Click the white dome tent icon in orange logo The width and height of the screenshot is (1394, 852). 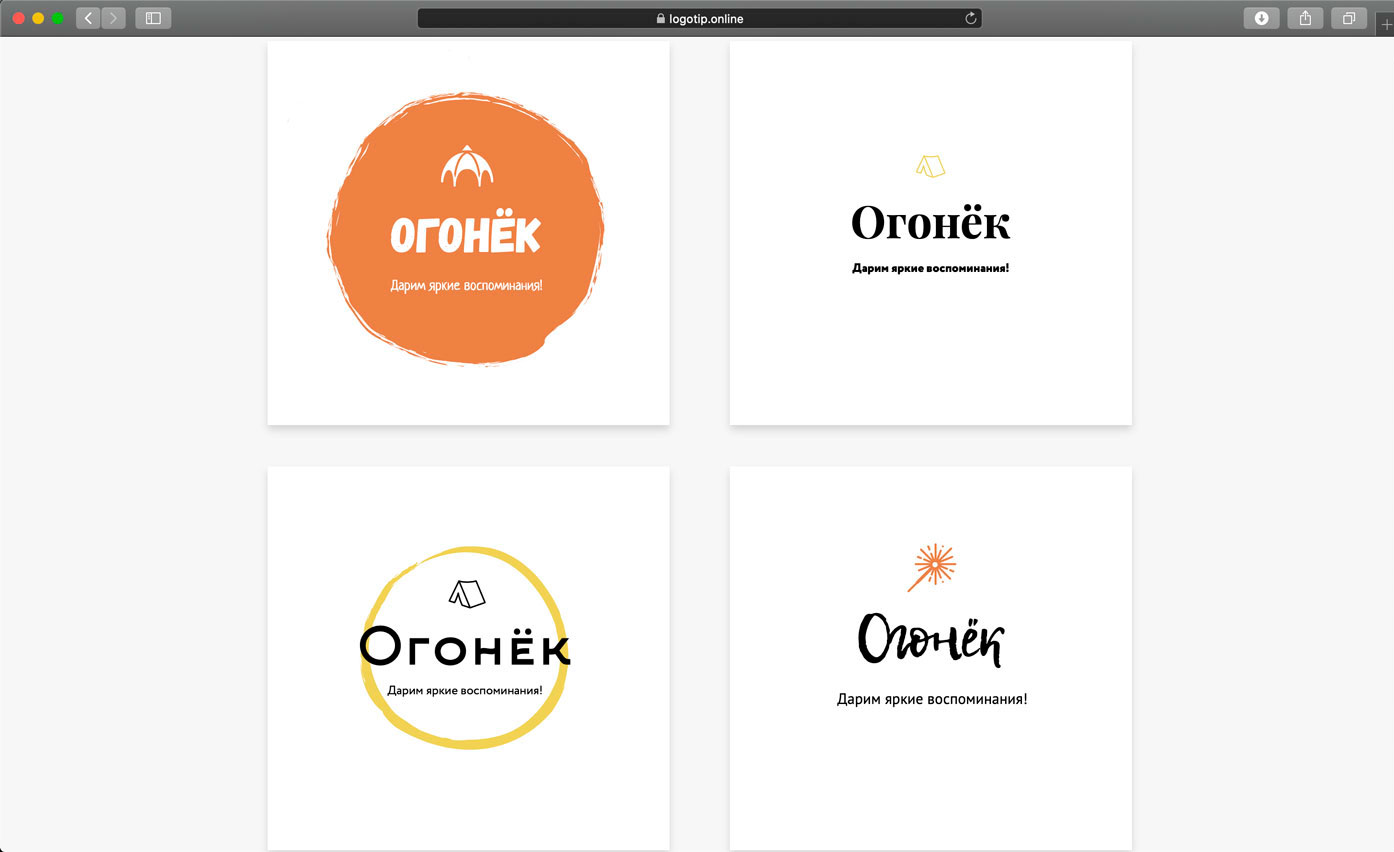click(x=468, y=166)
